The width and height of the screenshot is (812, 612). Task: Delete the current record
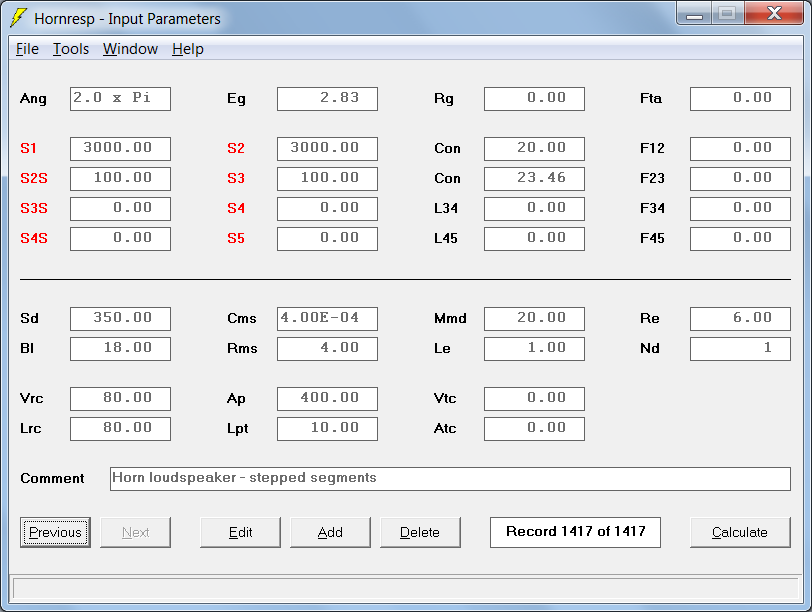point(420,532)
